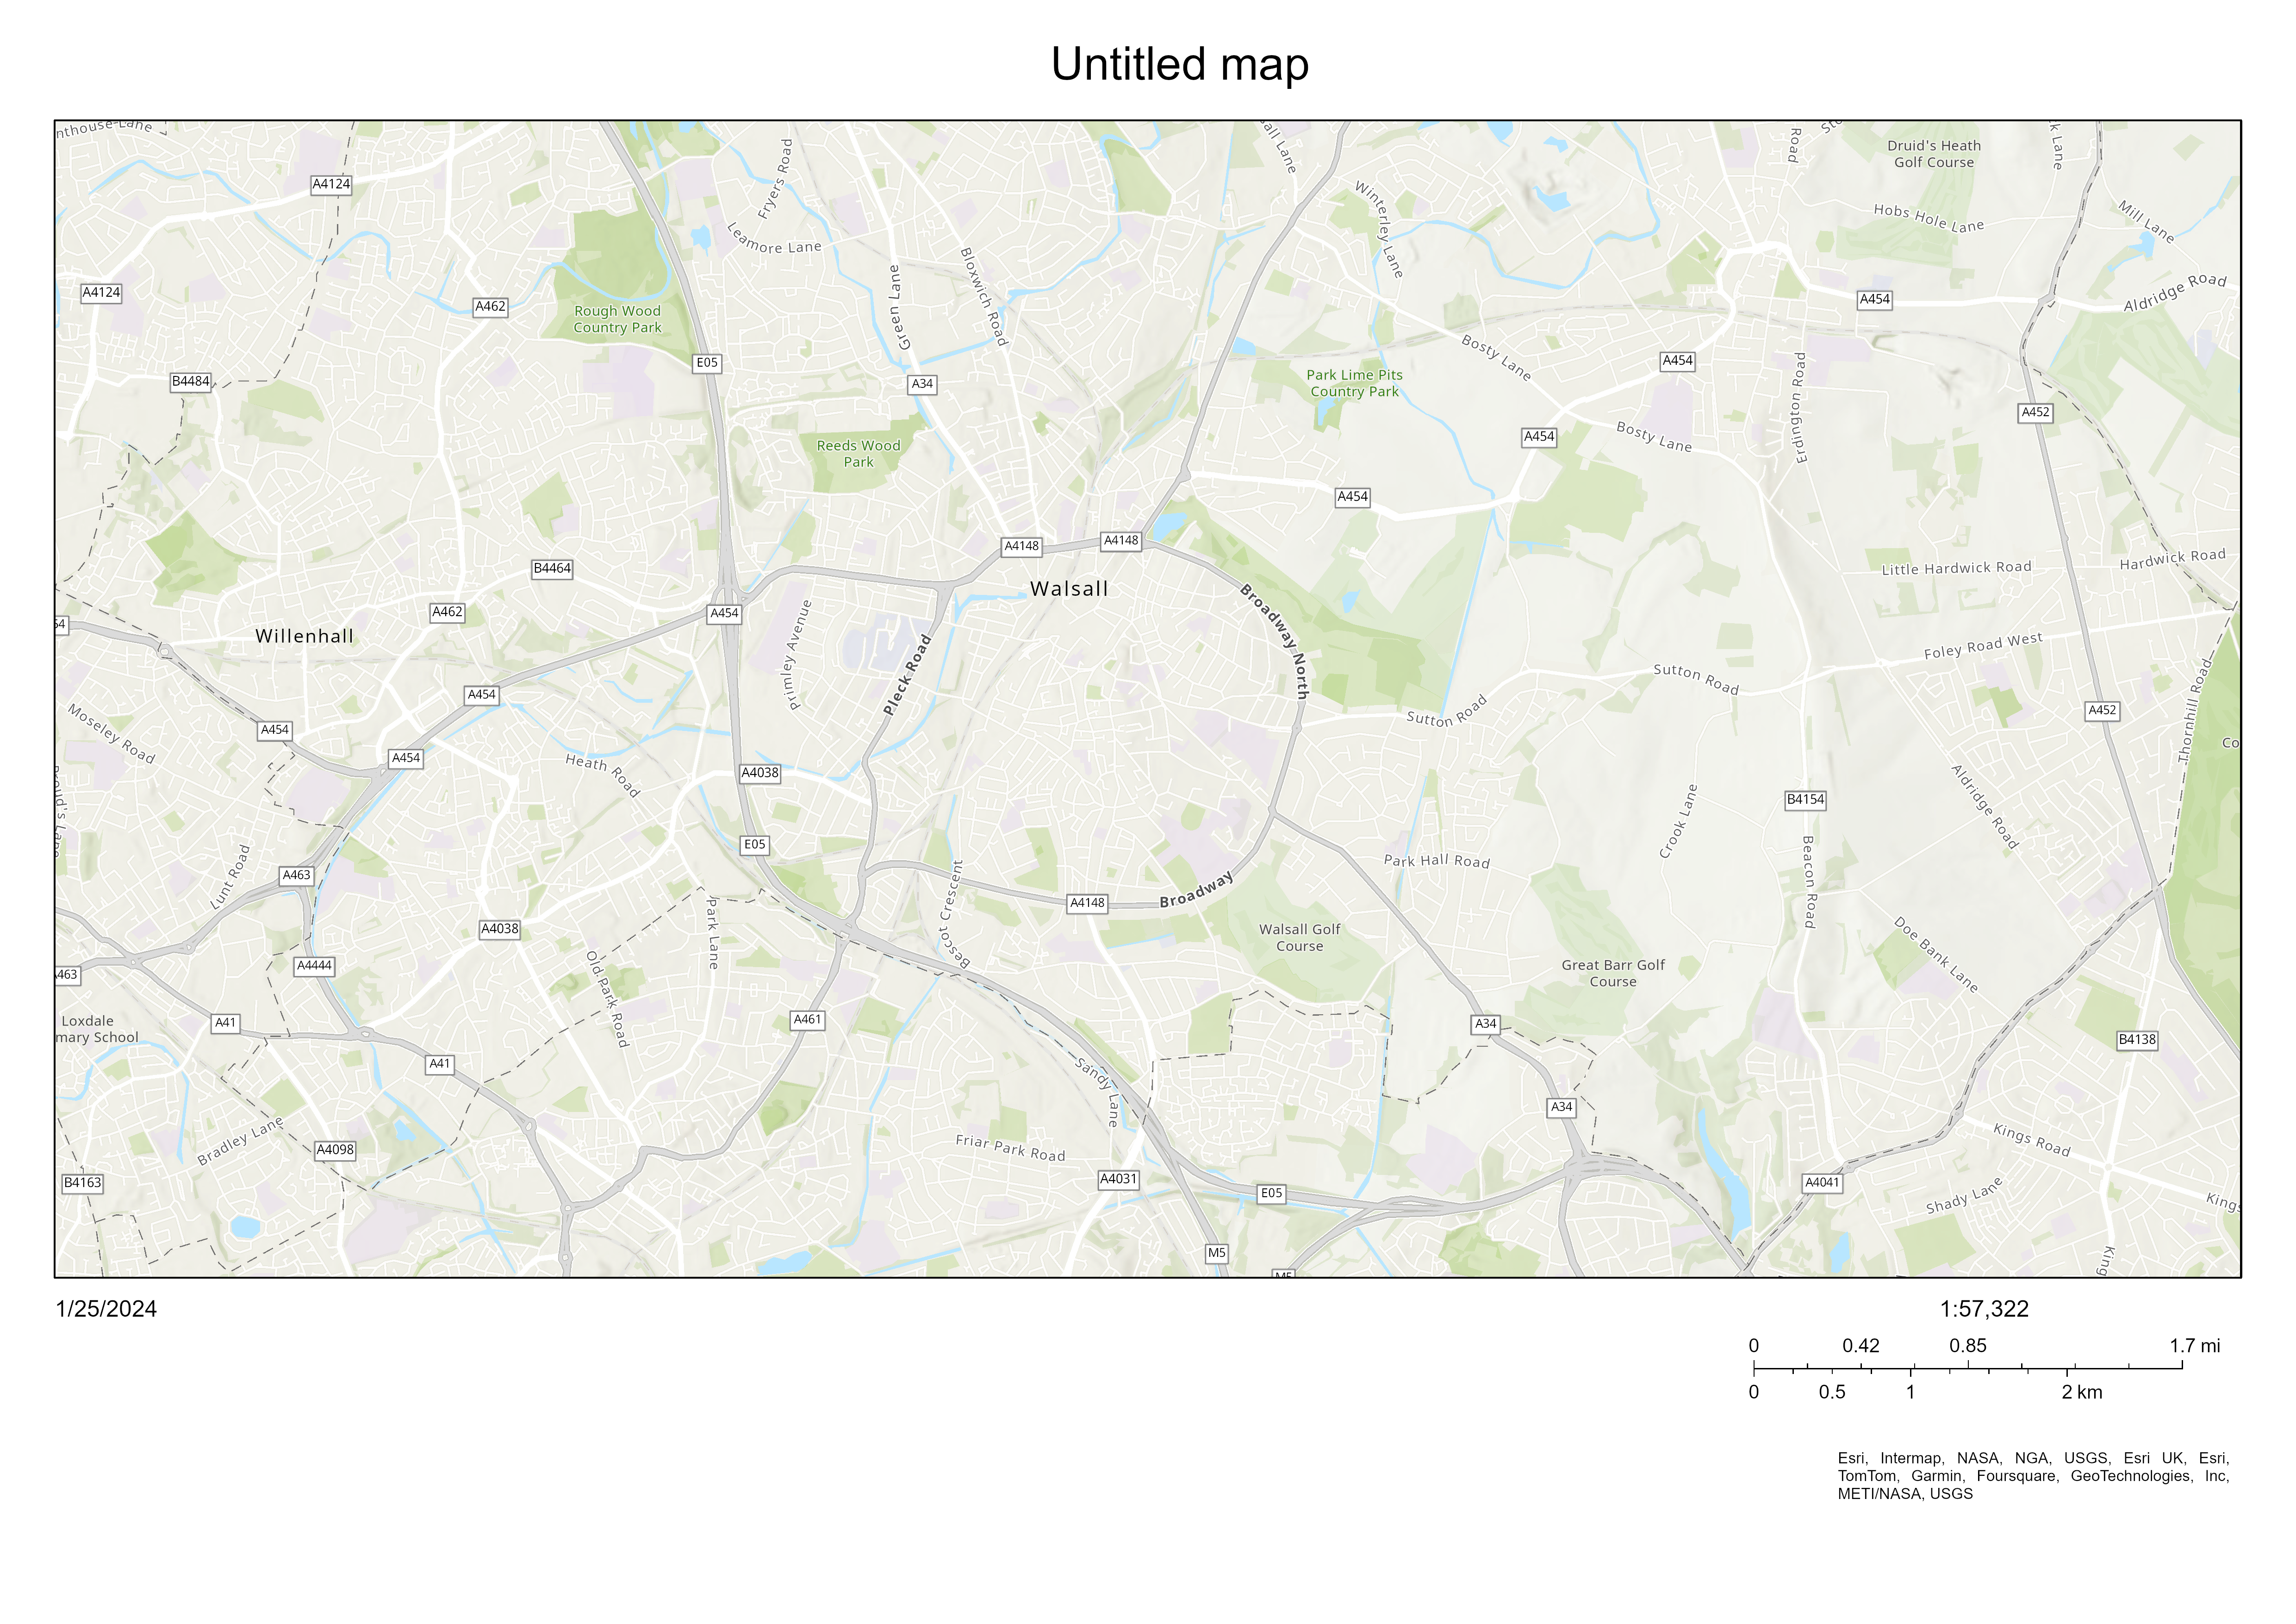Click the Willenhall town label
Viewport: 2296px width, 1624px height.
click(304, 636)
